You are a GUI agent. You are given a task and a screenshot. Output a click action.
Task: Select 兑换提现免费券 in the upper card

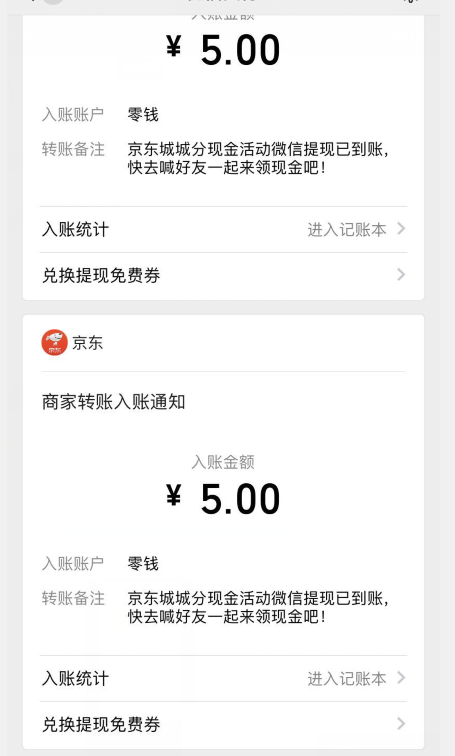pos(223,275)
